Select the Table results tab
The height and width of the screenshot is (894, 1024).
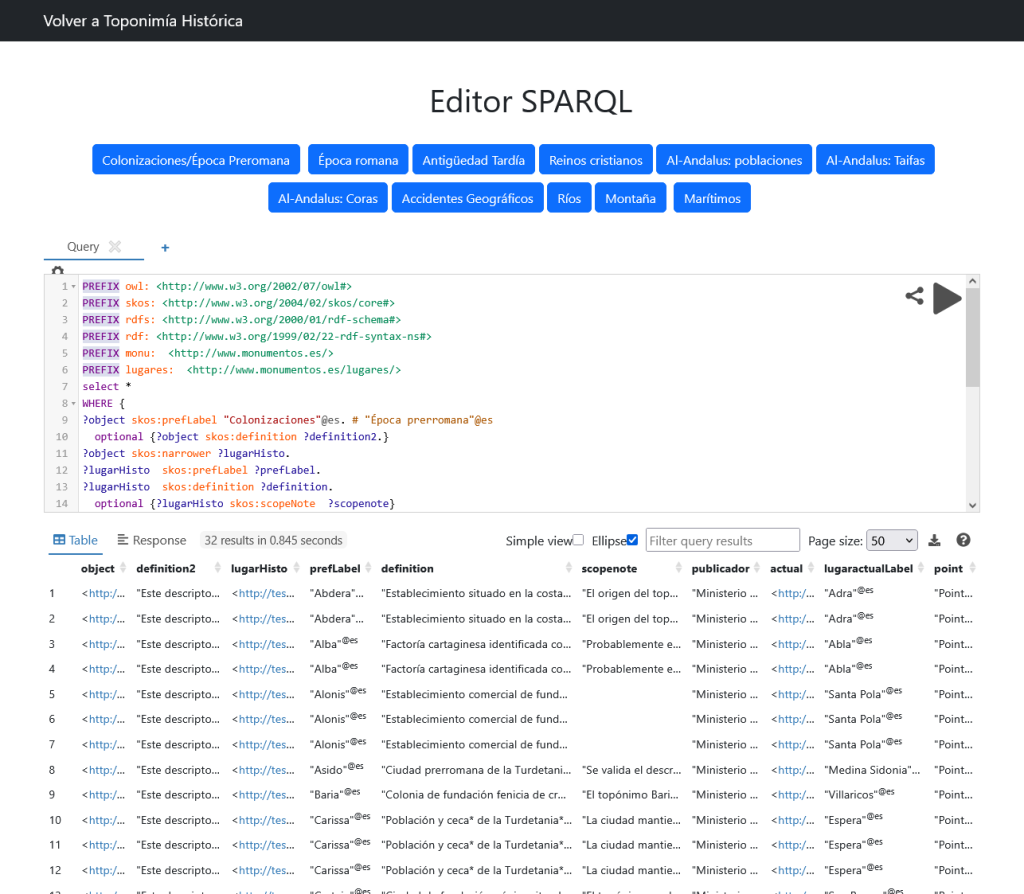[x=75, y=540]
